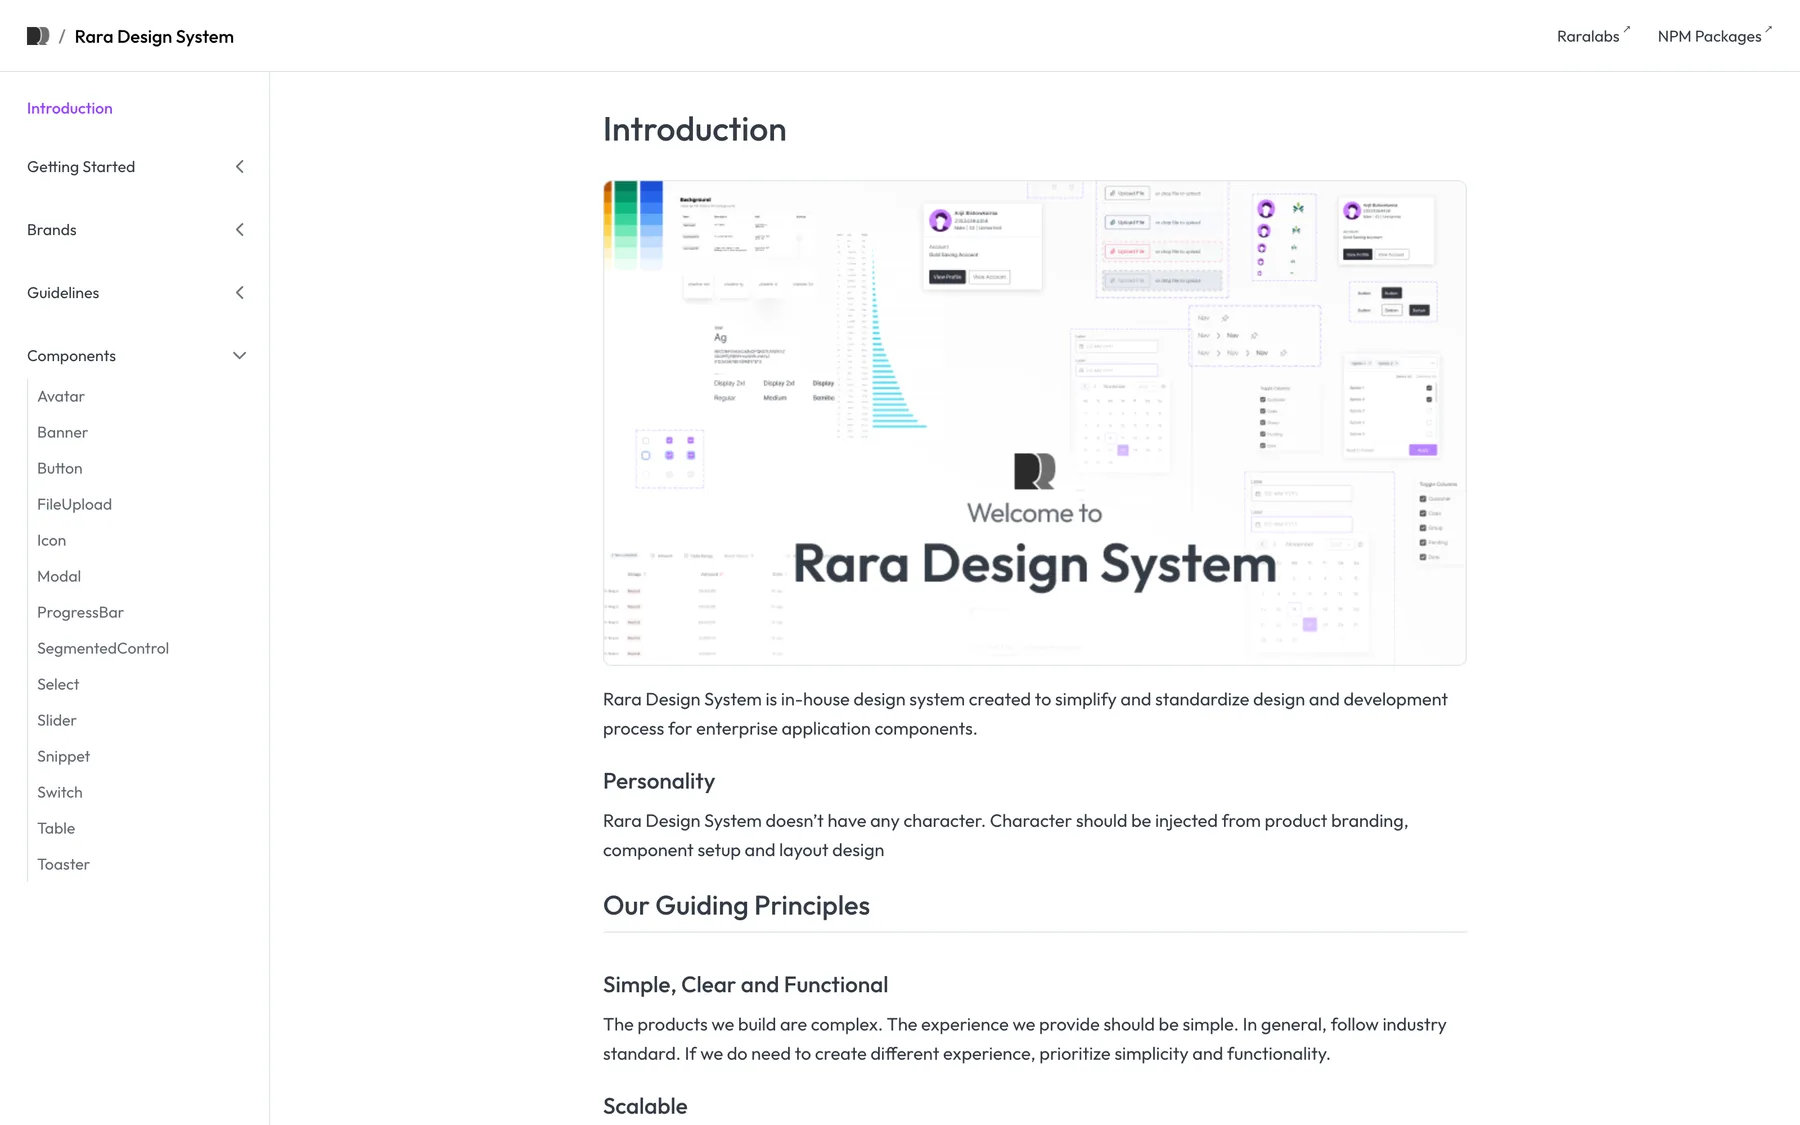The height and width of the screenshot is (1125, 1800).
Task: Go to the ProgressBar component page
Action: pos(81,612)
